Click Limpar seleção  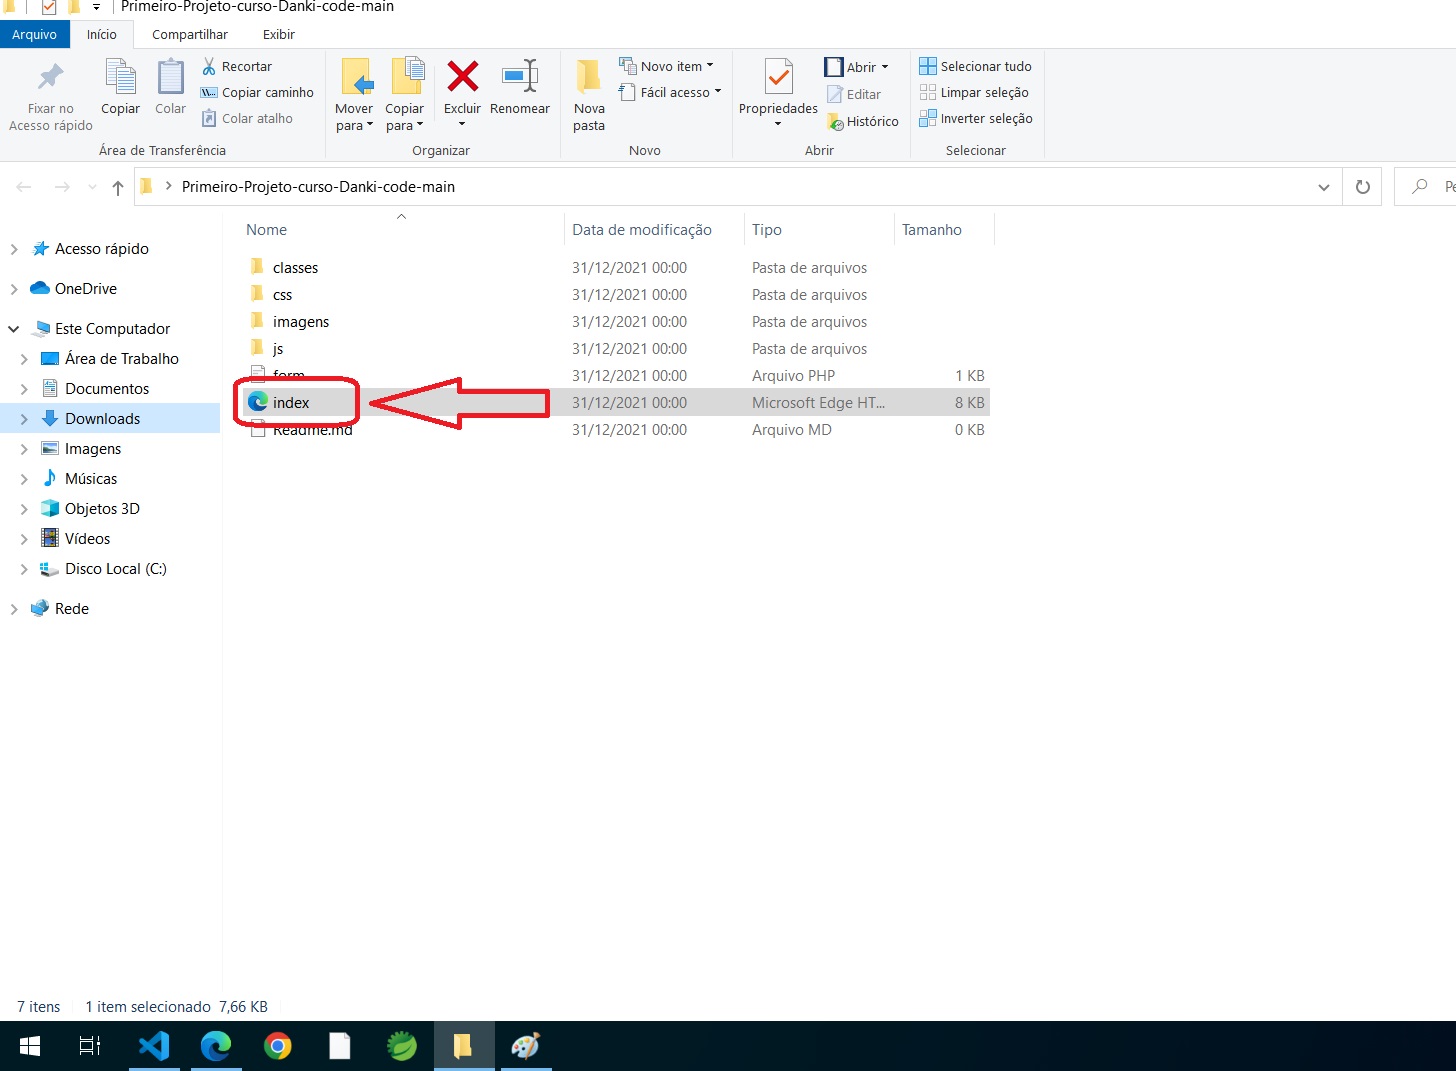974,92
